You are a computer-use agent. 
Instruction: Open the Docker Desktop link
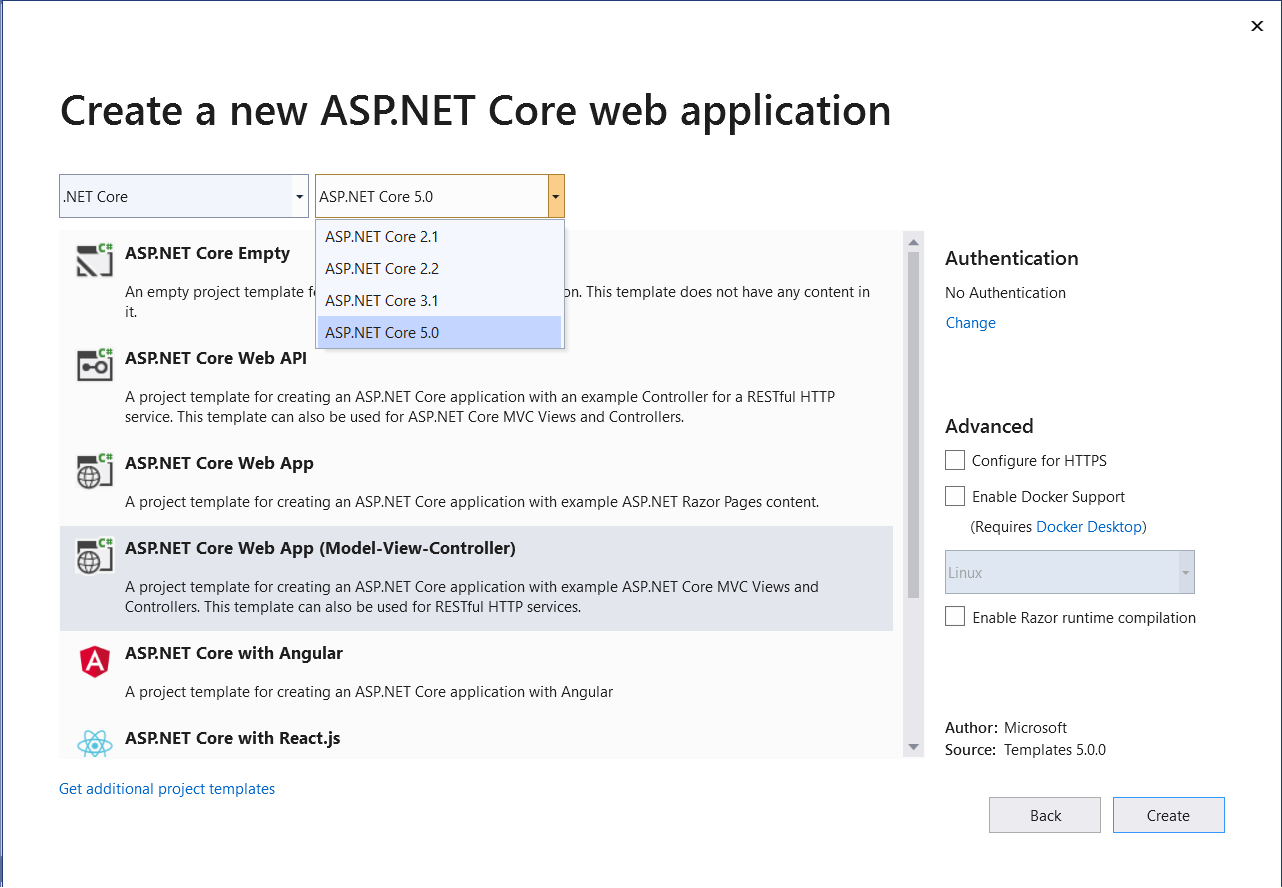1089,527
